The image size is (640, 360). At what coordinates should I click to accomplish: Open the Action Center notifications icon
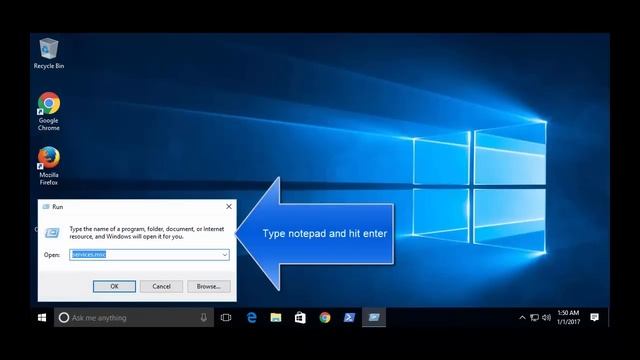click(x=595, y=317)
